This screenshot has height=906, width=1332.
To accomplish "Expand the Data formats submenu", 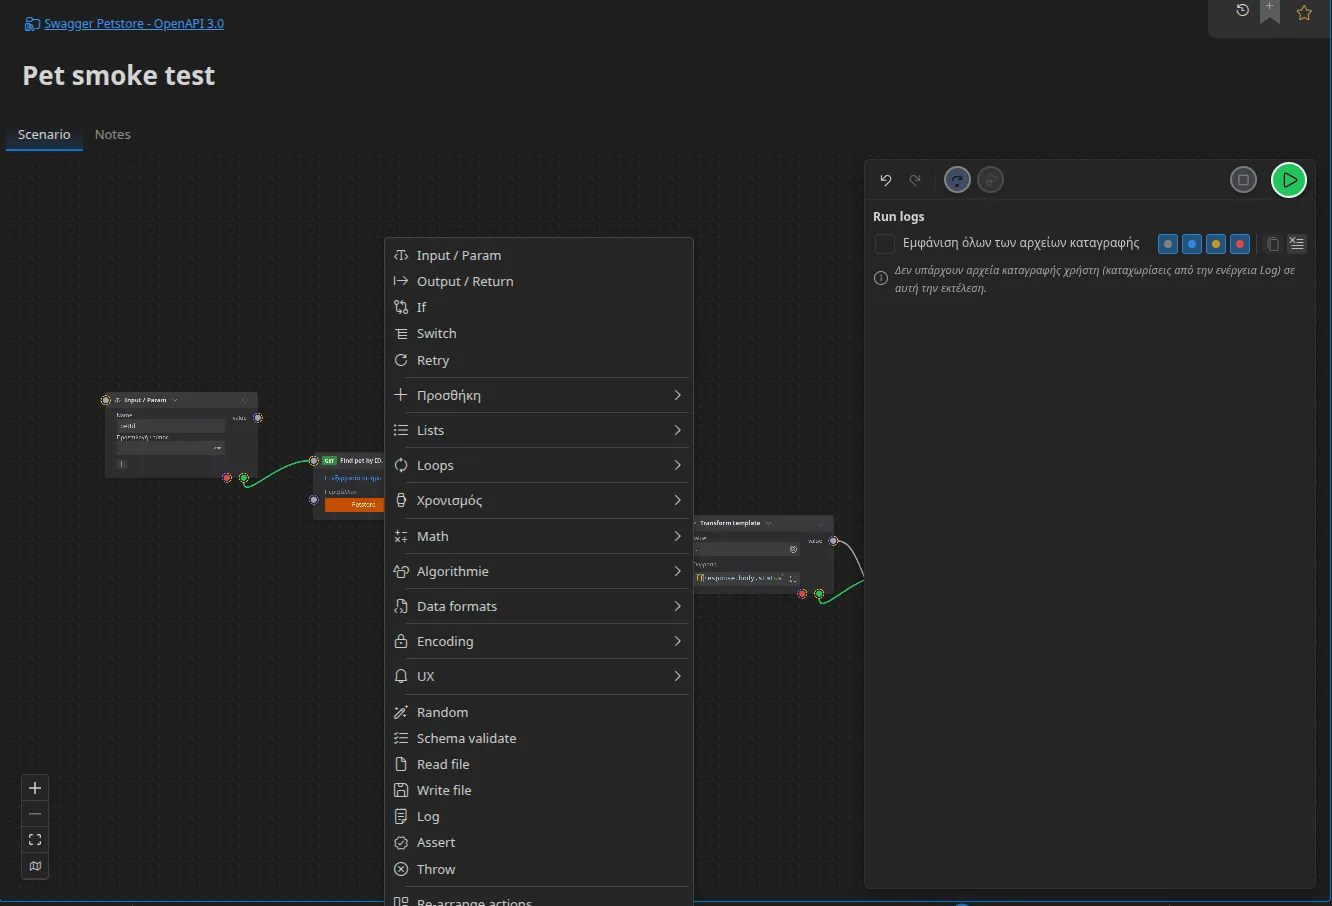I will click(x=538, y=606).
